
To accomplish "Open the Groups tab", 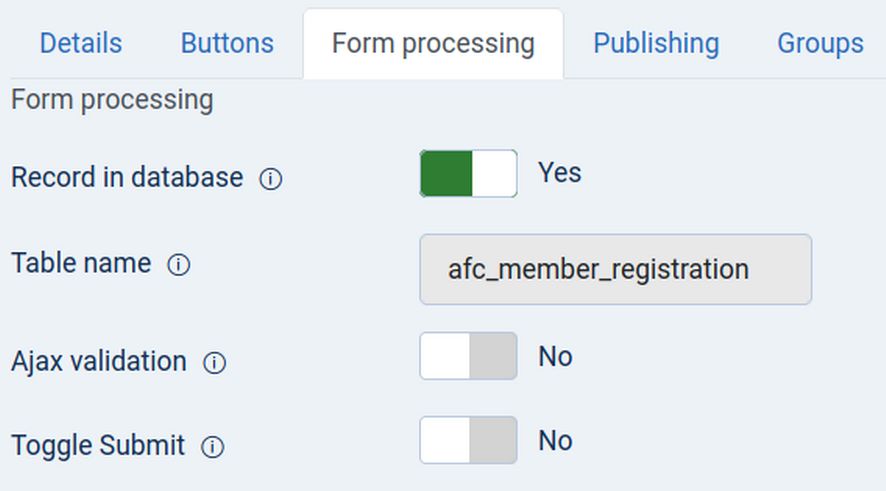I will coord(820,44).
